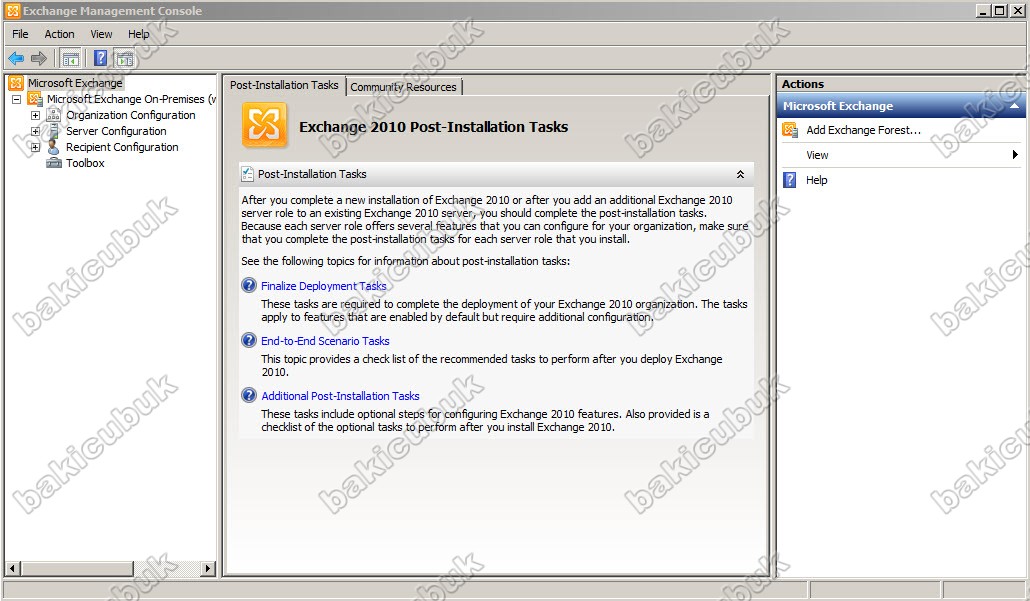Switch to the Community Resources tab
1030x601 pixels.
(403, 87)
